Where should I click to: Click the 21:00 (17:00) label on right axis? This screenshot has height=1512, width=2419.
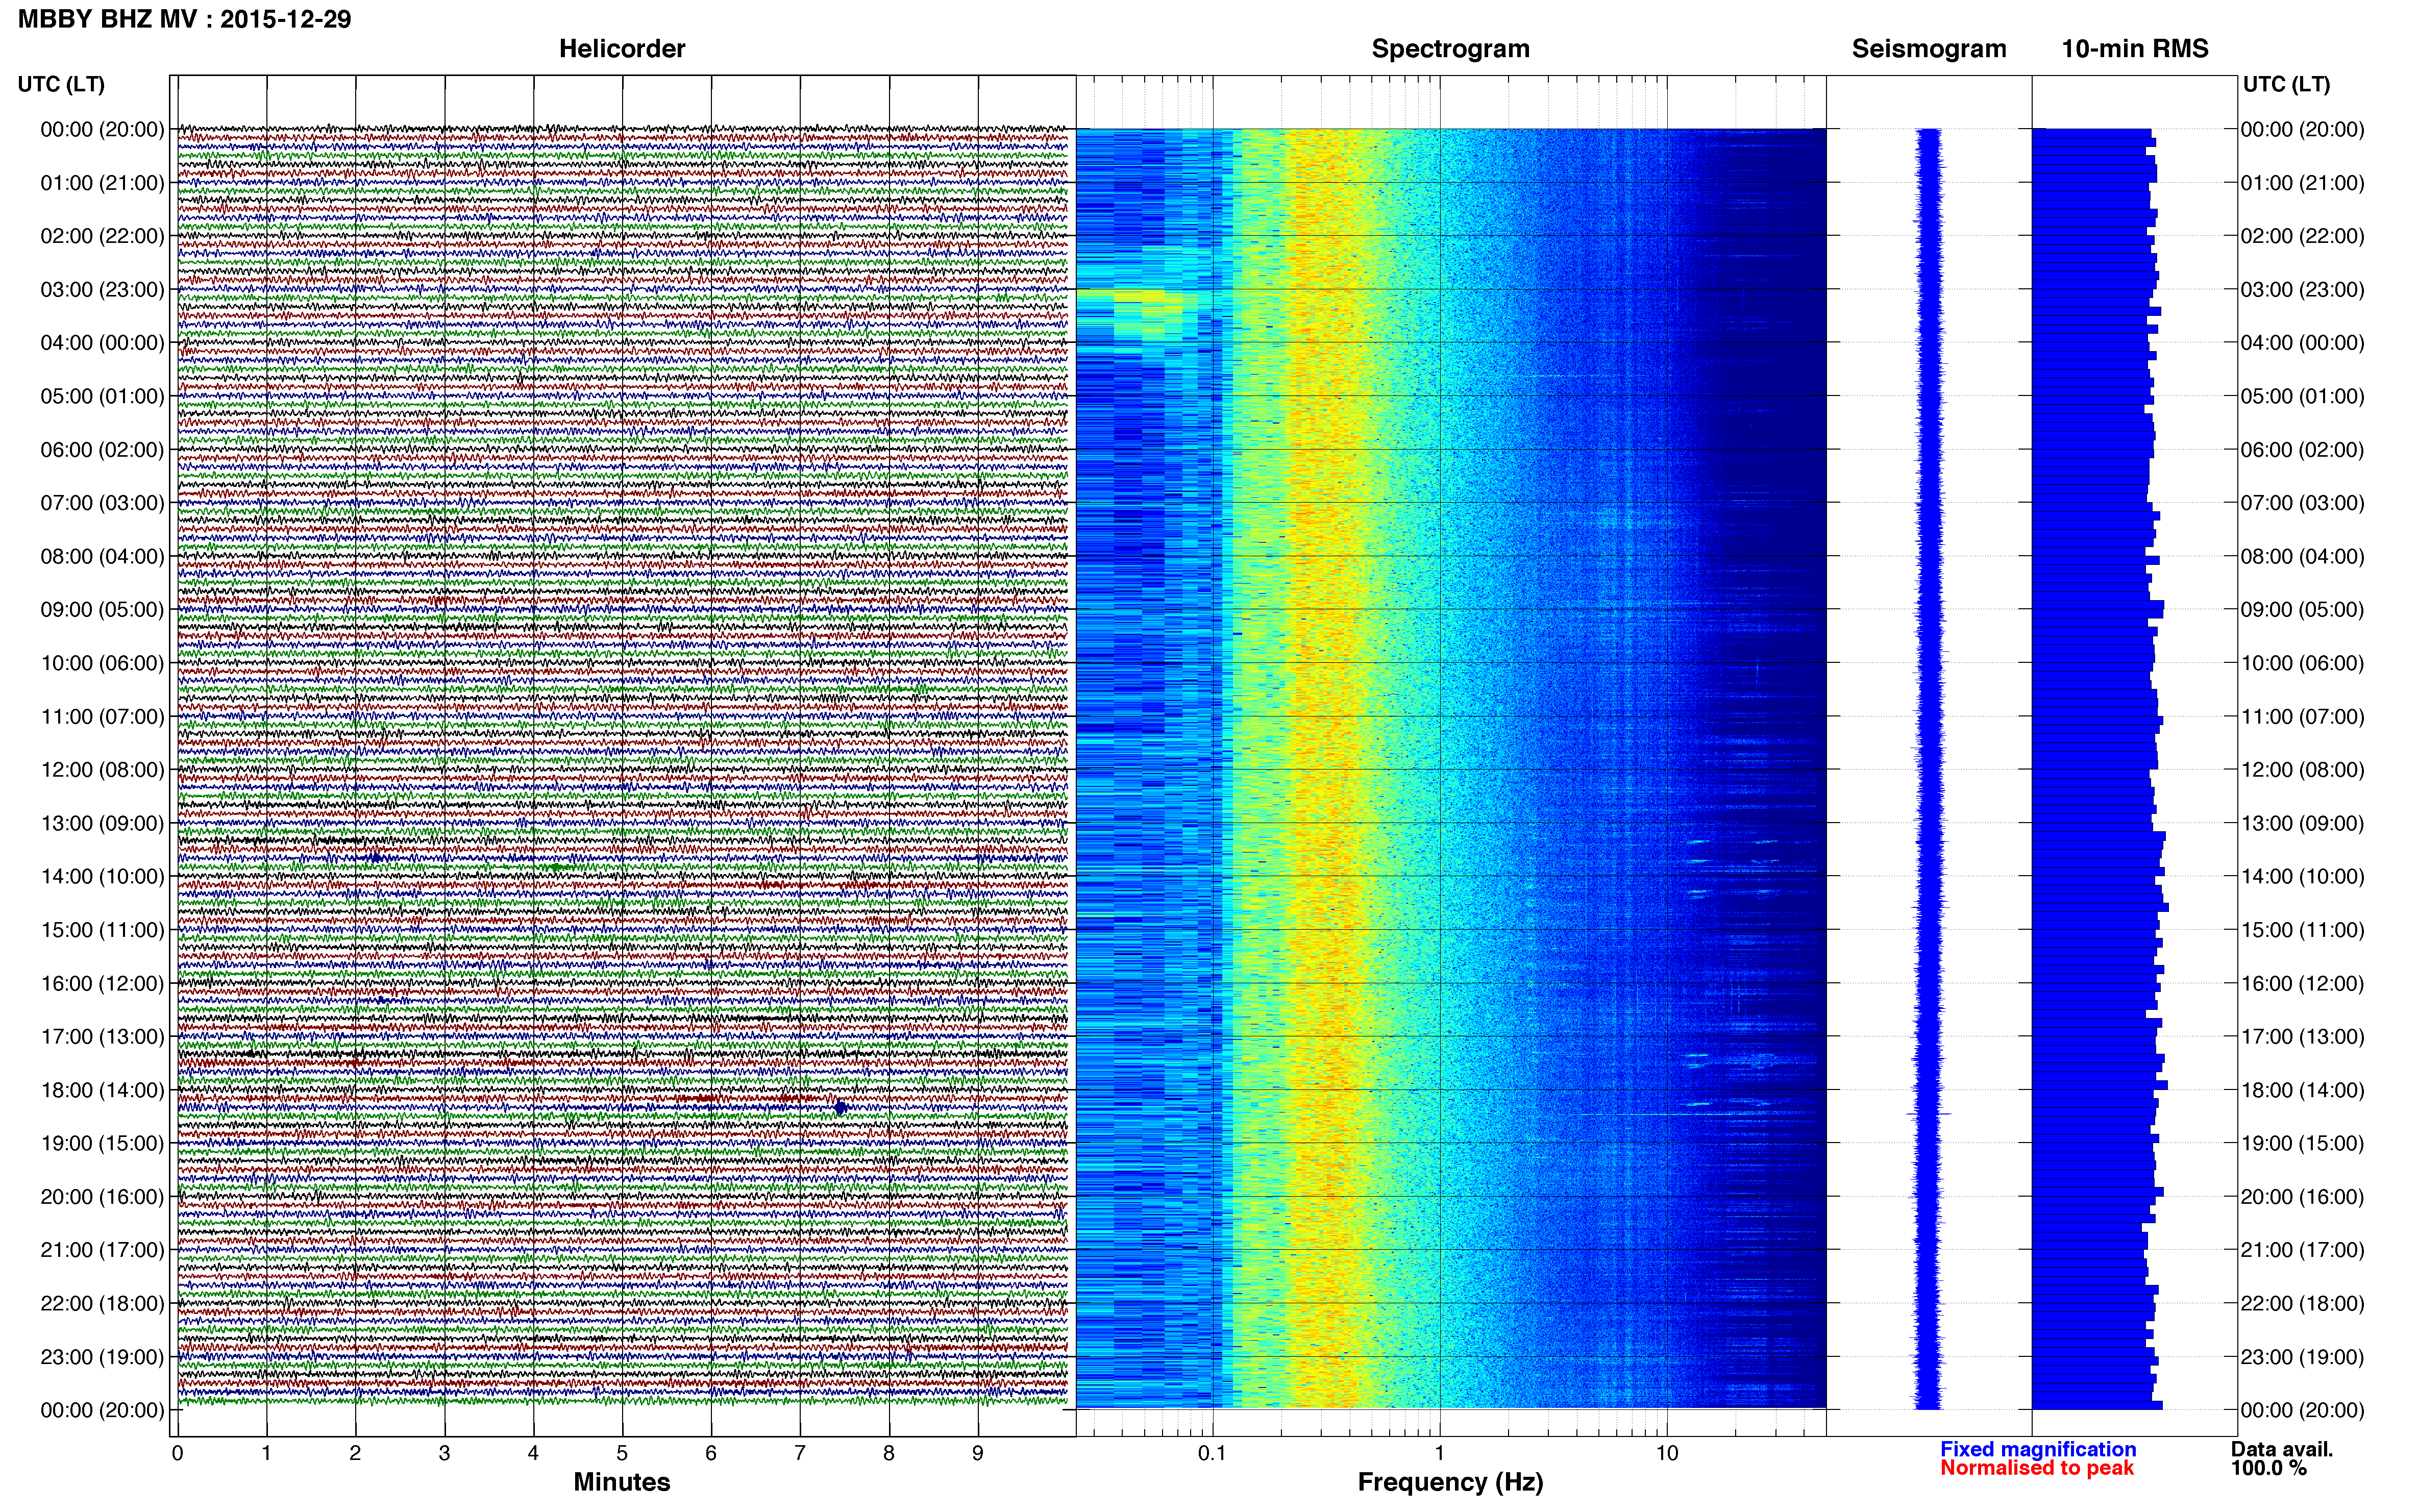click(2302, 1250)
